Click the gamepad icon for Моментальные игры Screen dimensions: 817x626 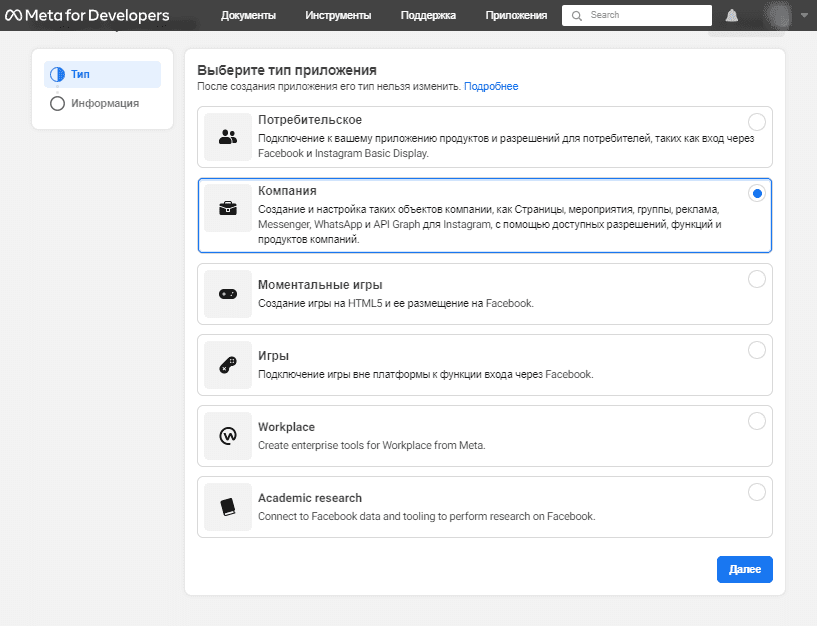tap(228, 294)
